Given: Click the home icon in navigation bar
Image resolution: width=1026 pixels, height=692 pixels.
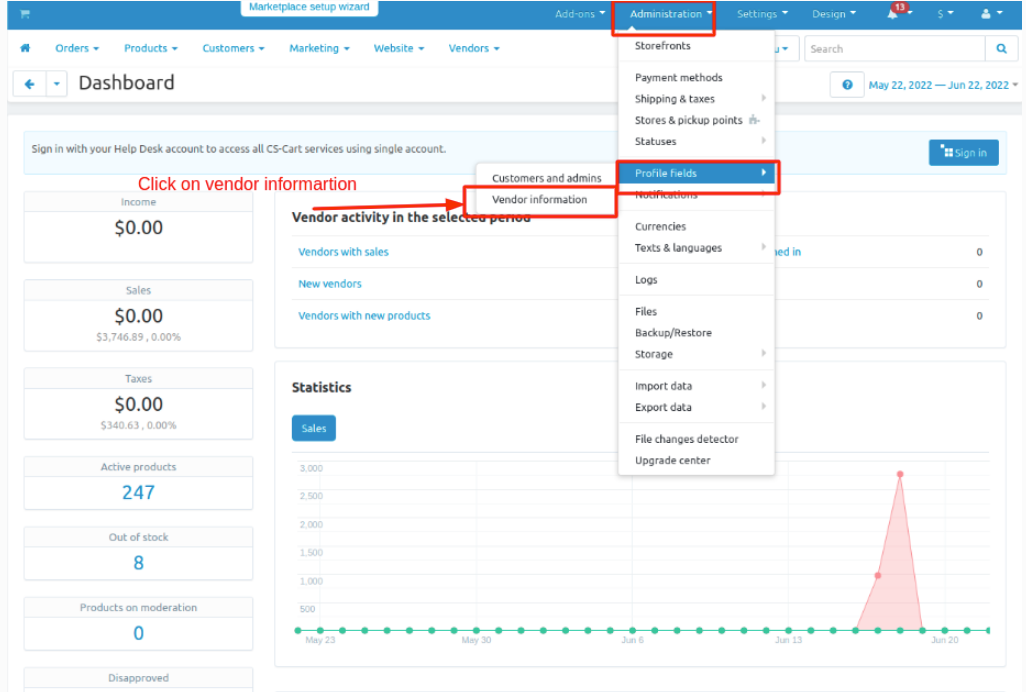Looking at the screenshot, I should pyautogui.click(x=25, y=48).
